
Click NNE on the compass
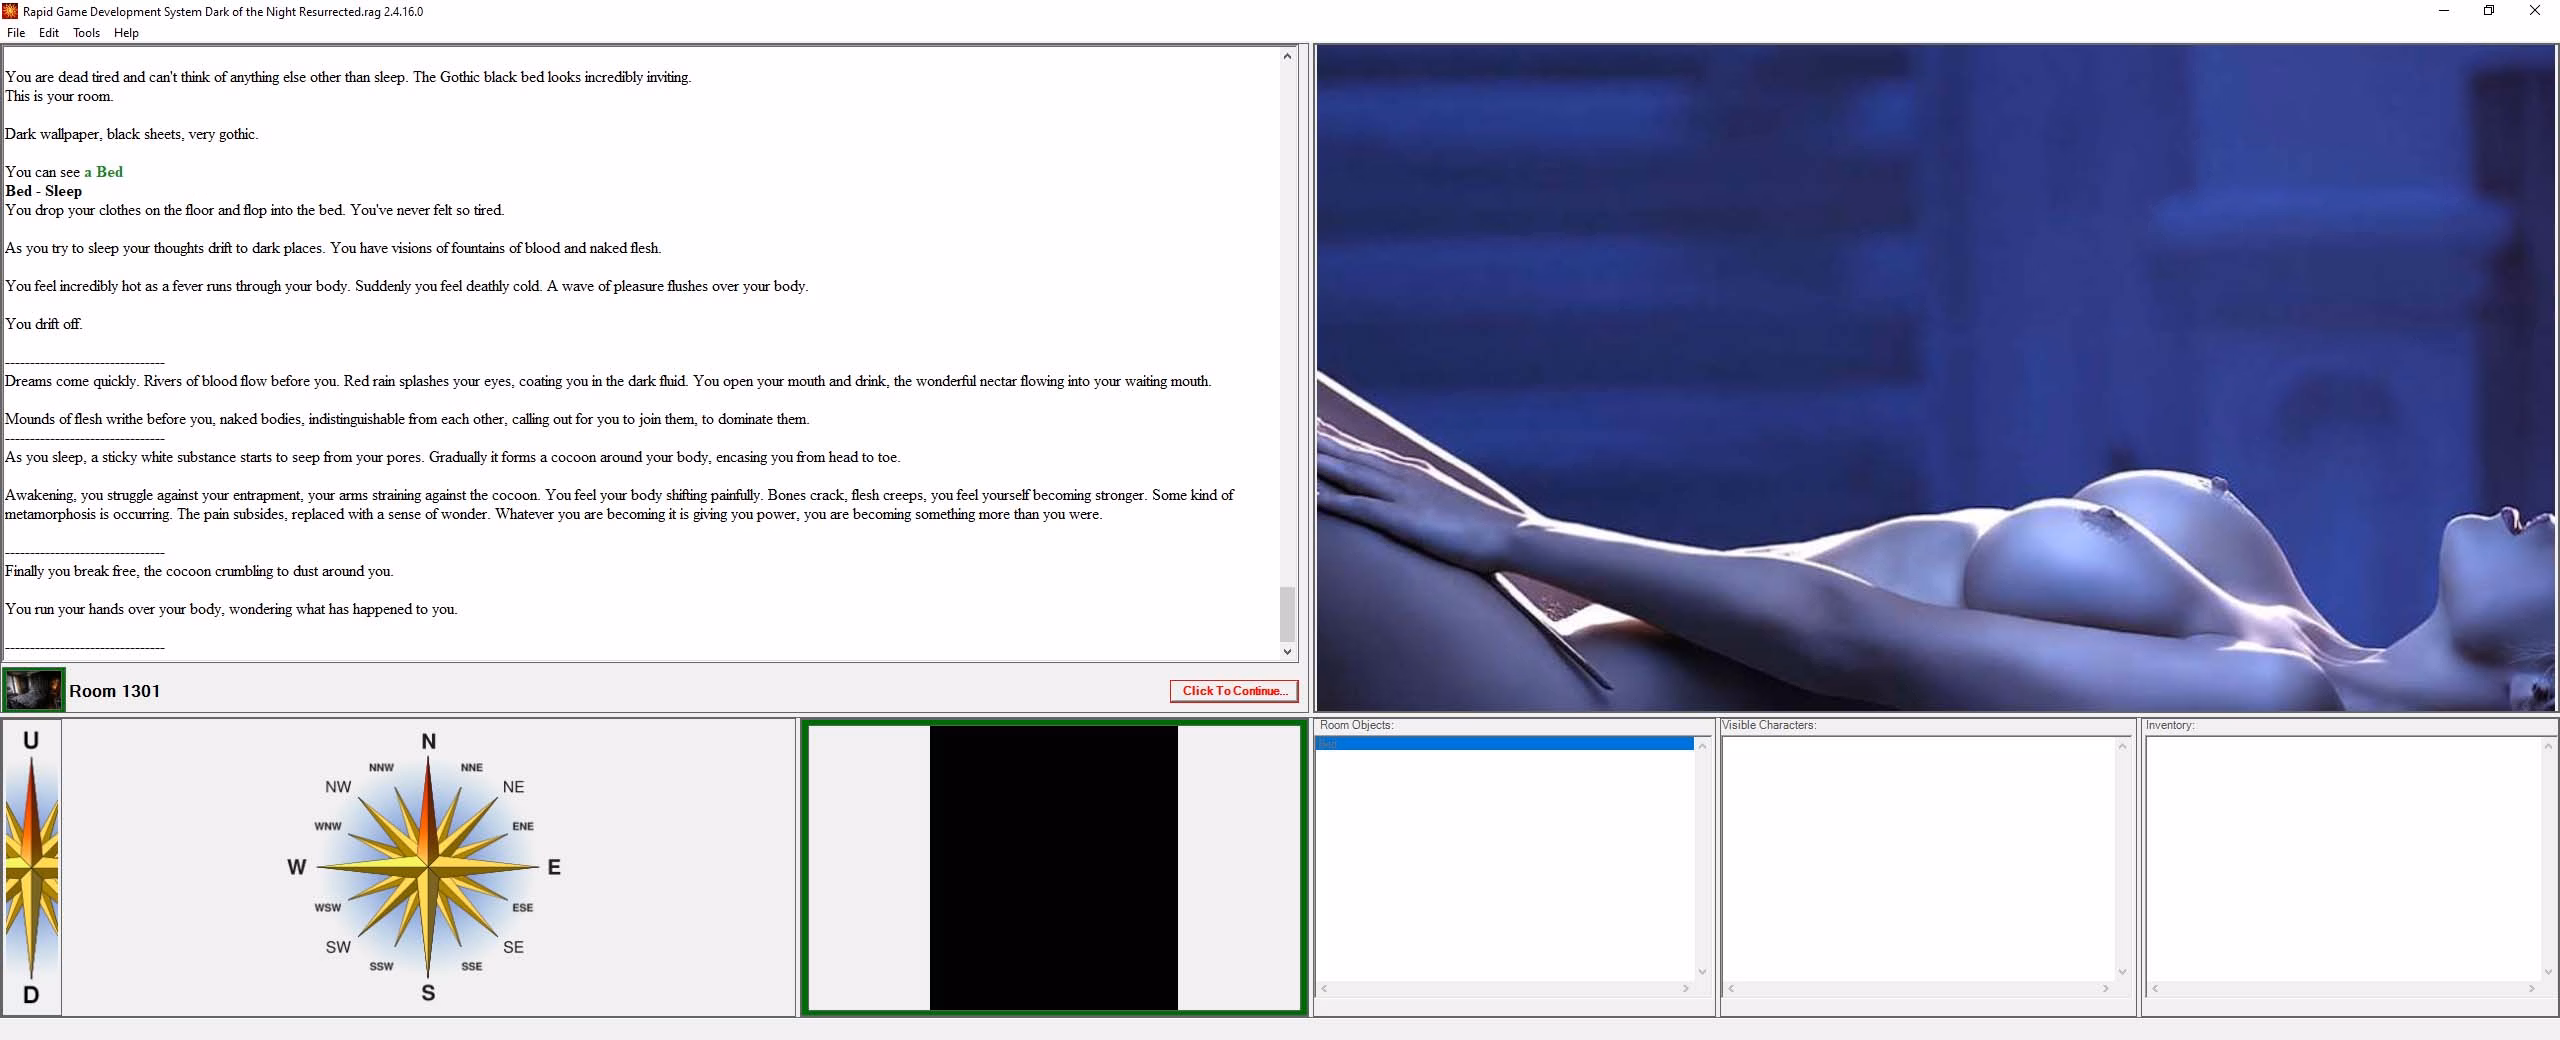pos(472,768)
